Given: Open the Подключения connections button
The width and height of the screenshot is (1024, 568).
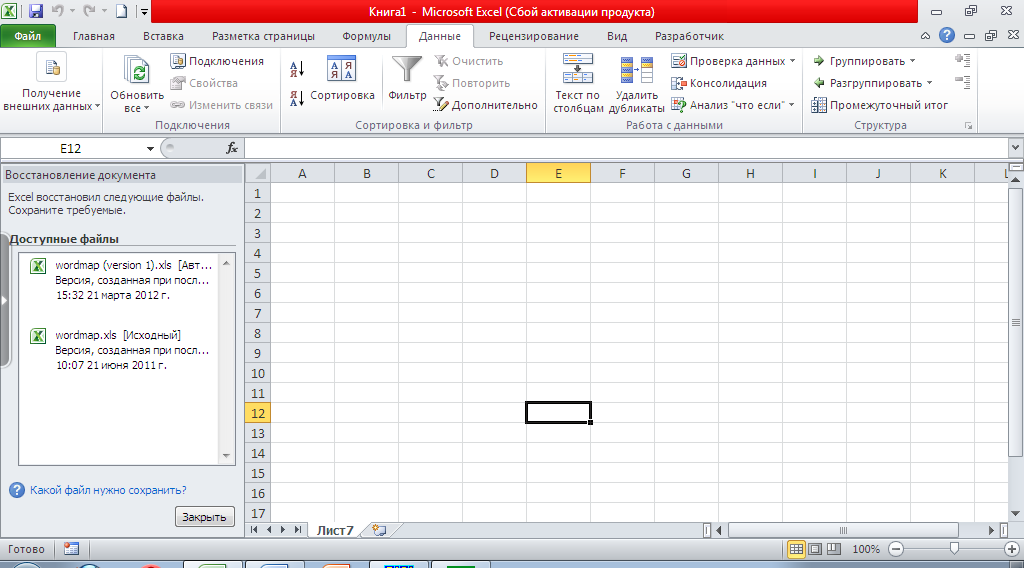Looking at the screenshot, I should (x=217, y=61).
